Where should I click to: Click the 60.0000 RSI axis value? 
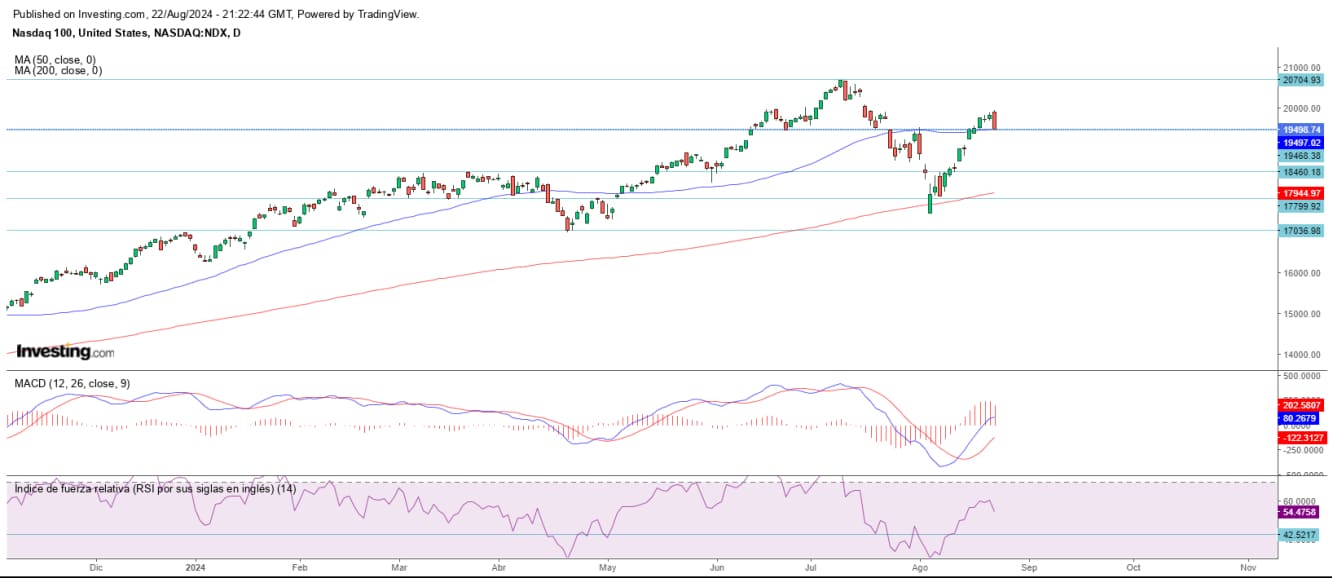[1301, 500]
